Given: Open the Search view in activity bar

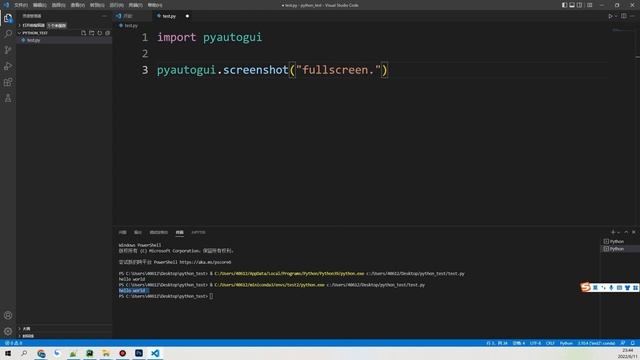Looking at the screenshot, I should click(8, 33).
